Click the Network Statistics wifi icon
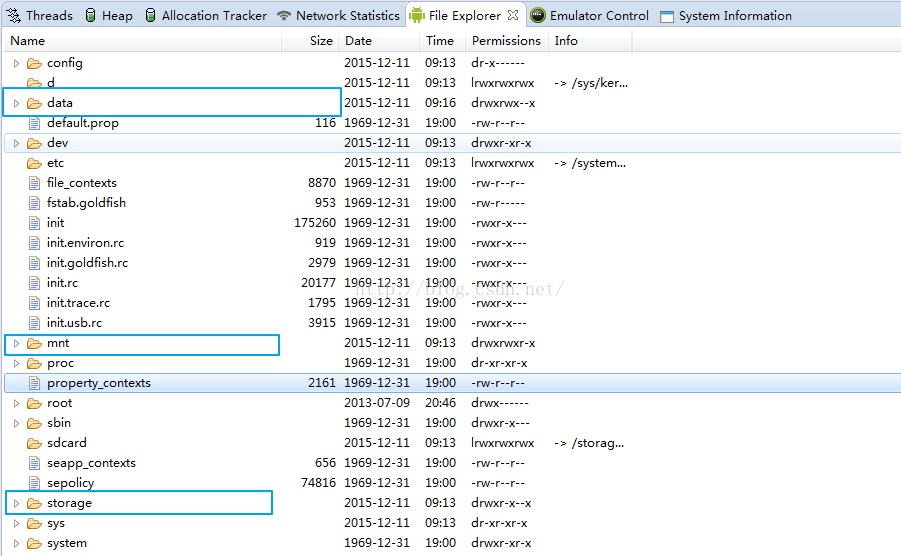Screen dimensions: 901x556 coord(284,15)
